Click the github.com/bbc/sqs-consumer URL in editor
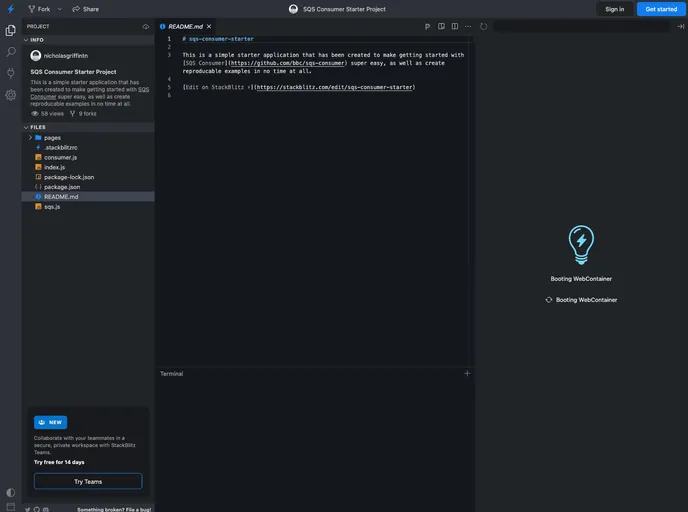Screen dimensions: 688x512 click(287, 63)
